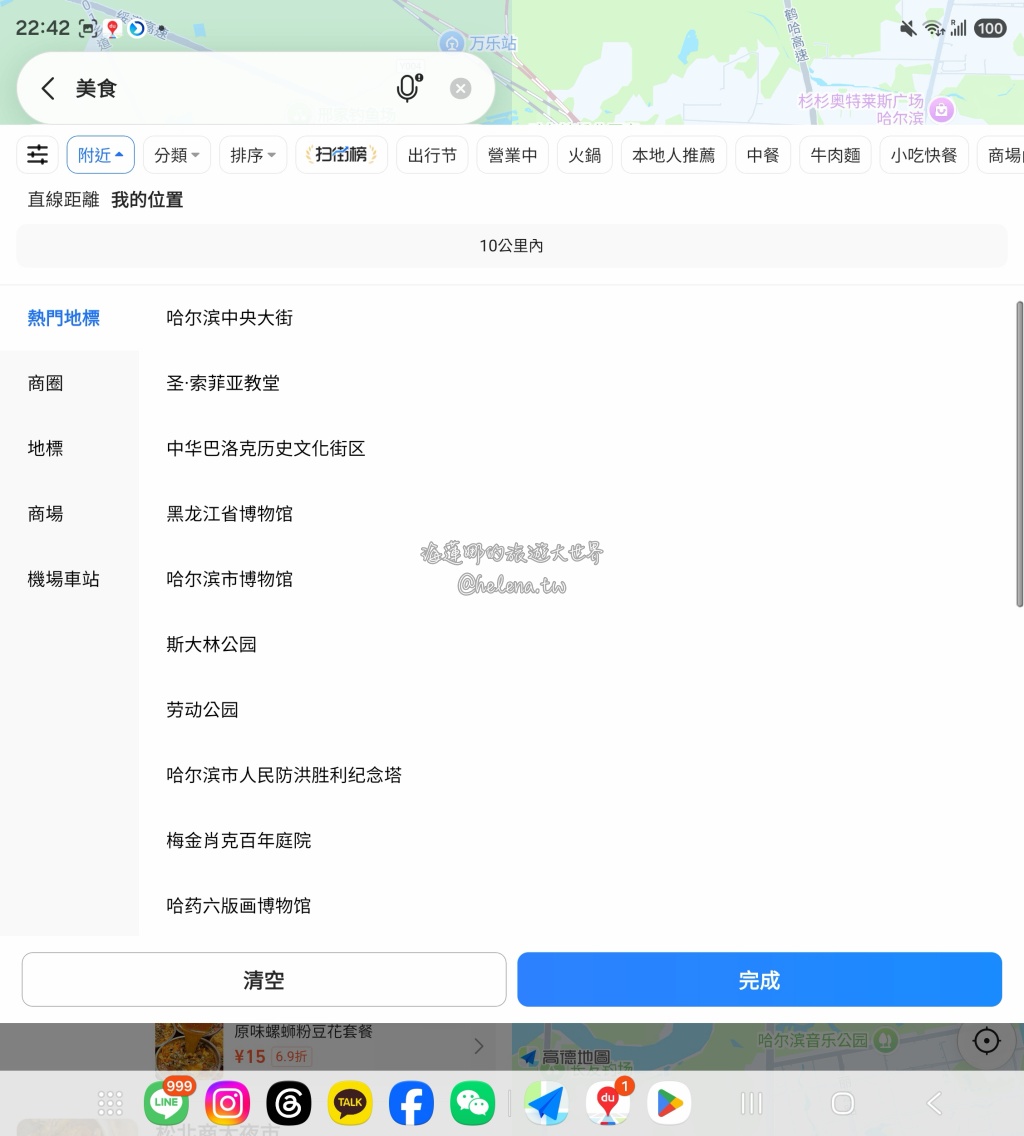Tap the back arrow in search bar

click(x=48, y=88)
